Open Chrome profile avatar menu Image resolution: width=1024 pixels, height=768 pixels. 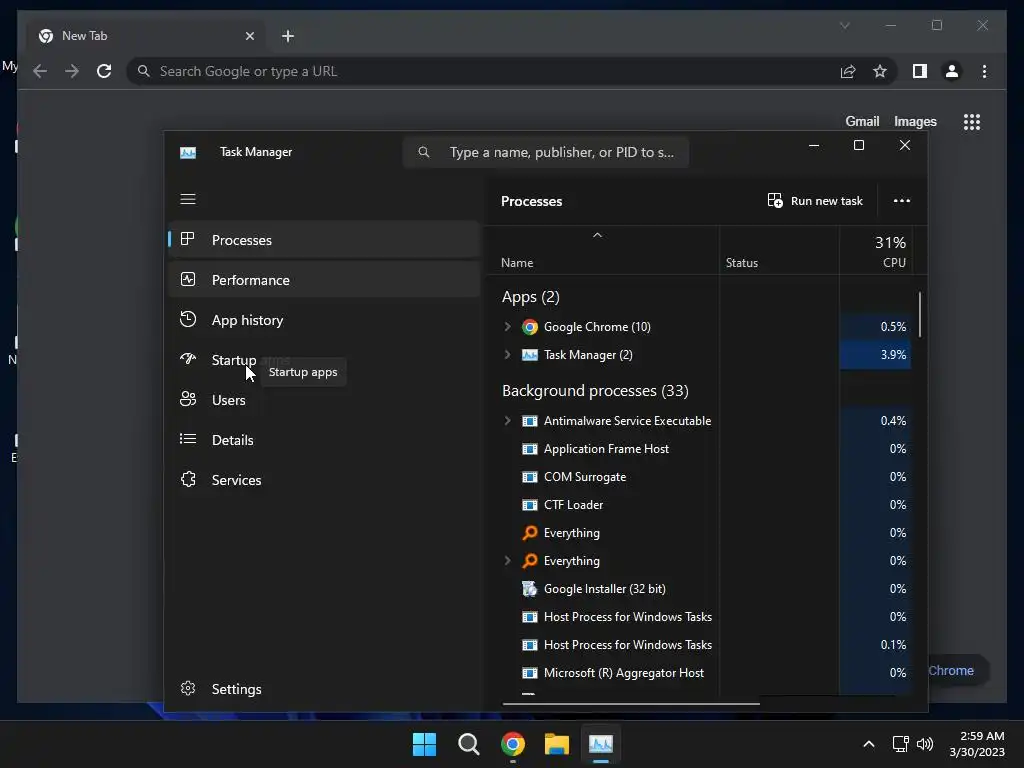pos(952,71)
